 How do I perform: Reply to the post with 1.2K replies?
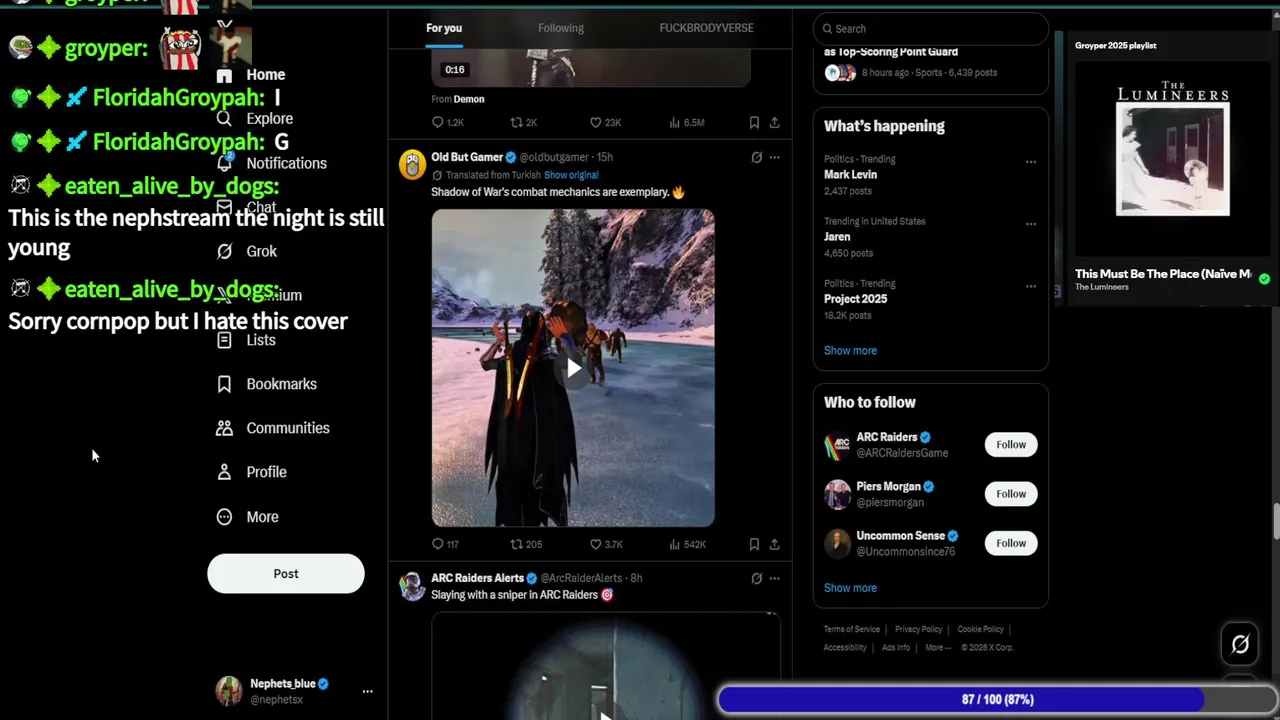point(438,122)
